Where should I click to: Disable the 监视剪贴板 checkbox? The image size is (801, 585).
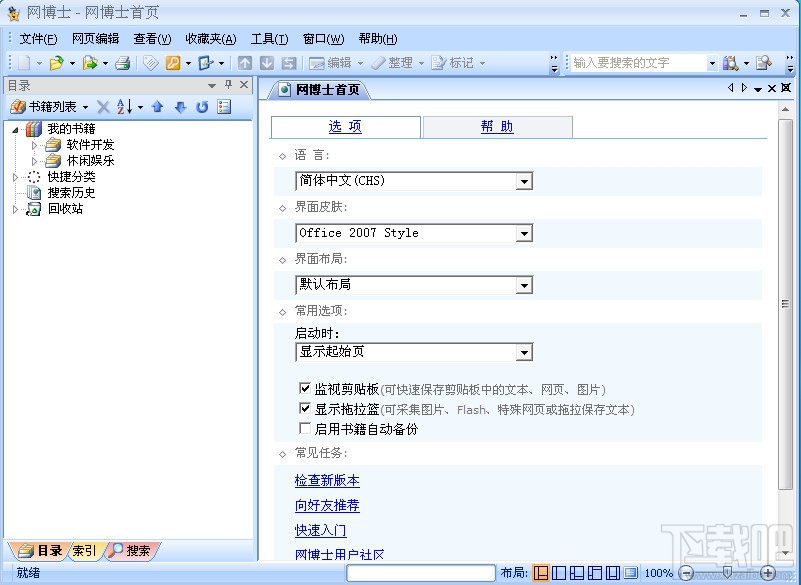[x=306, y=389]
